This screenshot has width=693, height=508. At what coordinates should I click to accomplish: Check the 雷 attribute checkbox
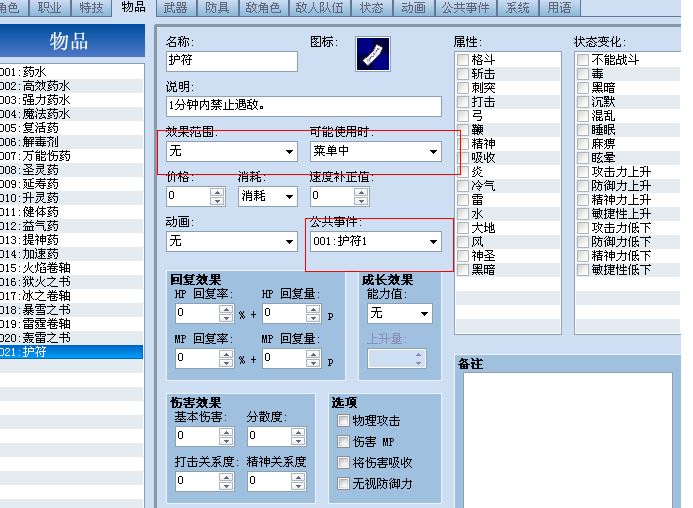point(463,199)
